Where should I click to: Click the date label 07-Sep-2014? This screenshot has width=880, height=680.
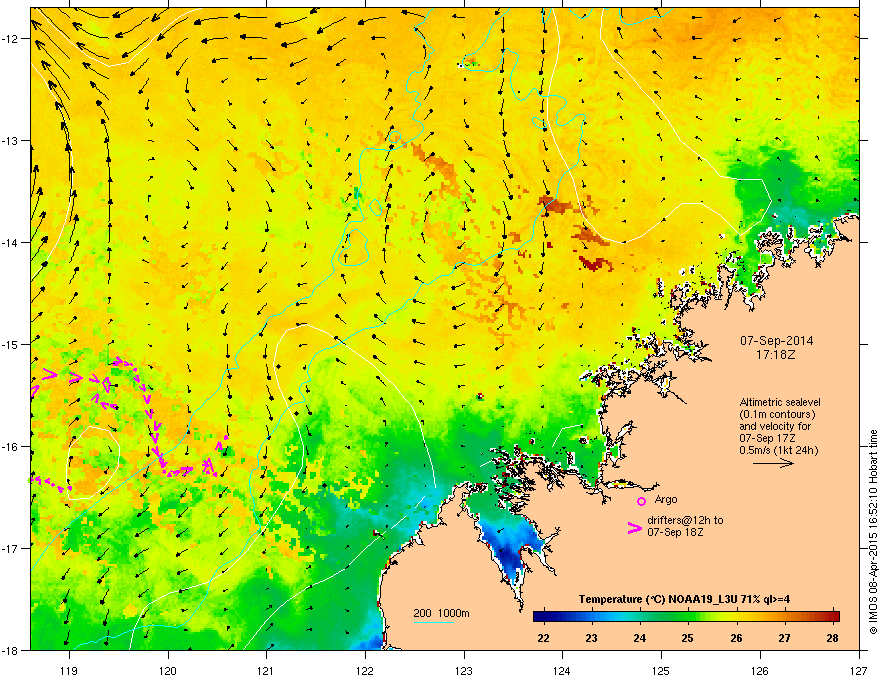coord(776,341)
